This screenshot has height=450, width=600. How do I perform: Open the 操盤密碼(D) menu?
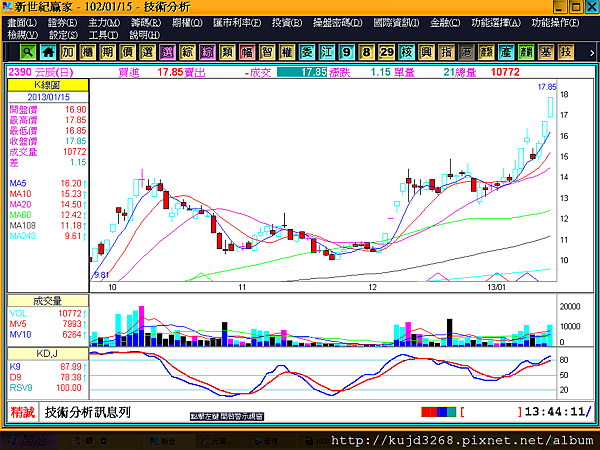click(x=338, y=23)
